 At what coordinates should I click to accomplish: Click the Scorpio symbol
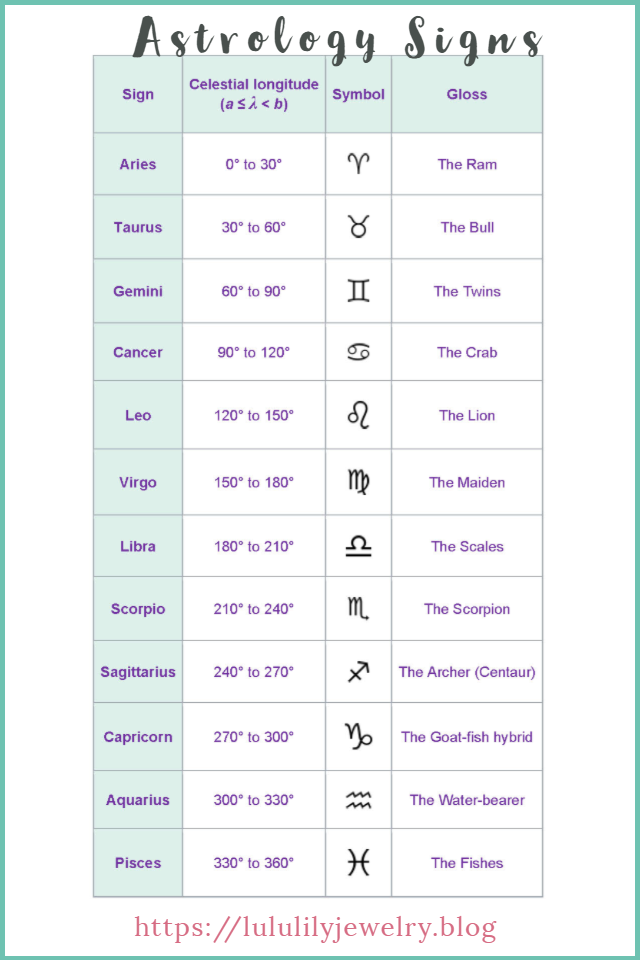click(358, 609)
